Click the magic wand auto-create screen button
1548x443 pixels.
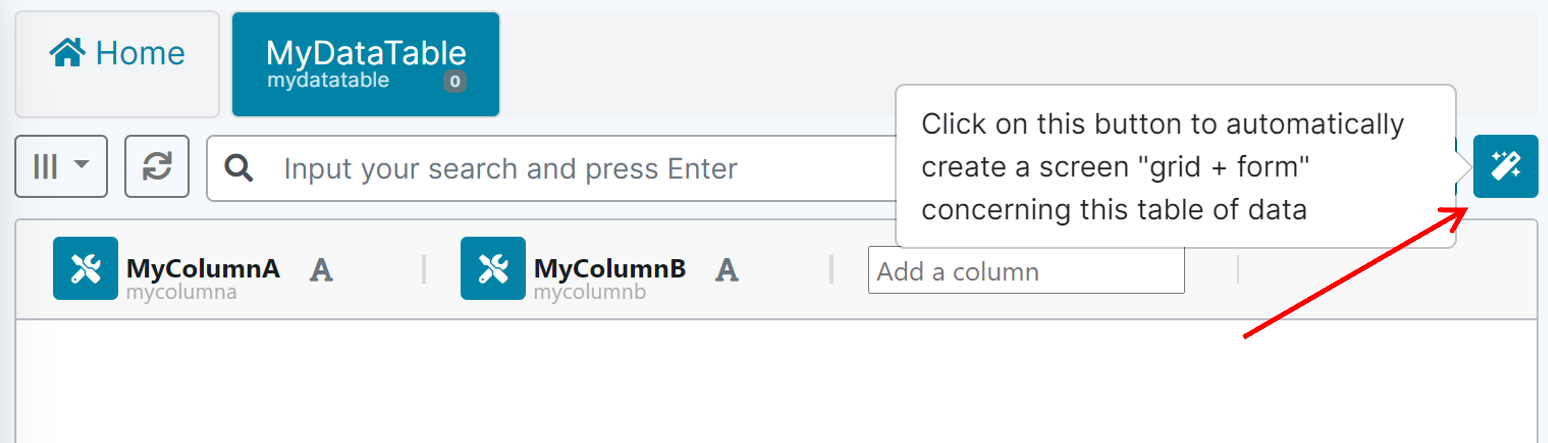tap(1505, 166)
